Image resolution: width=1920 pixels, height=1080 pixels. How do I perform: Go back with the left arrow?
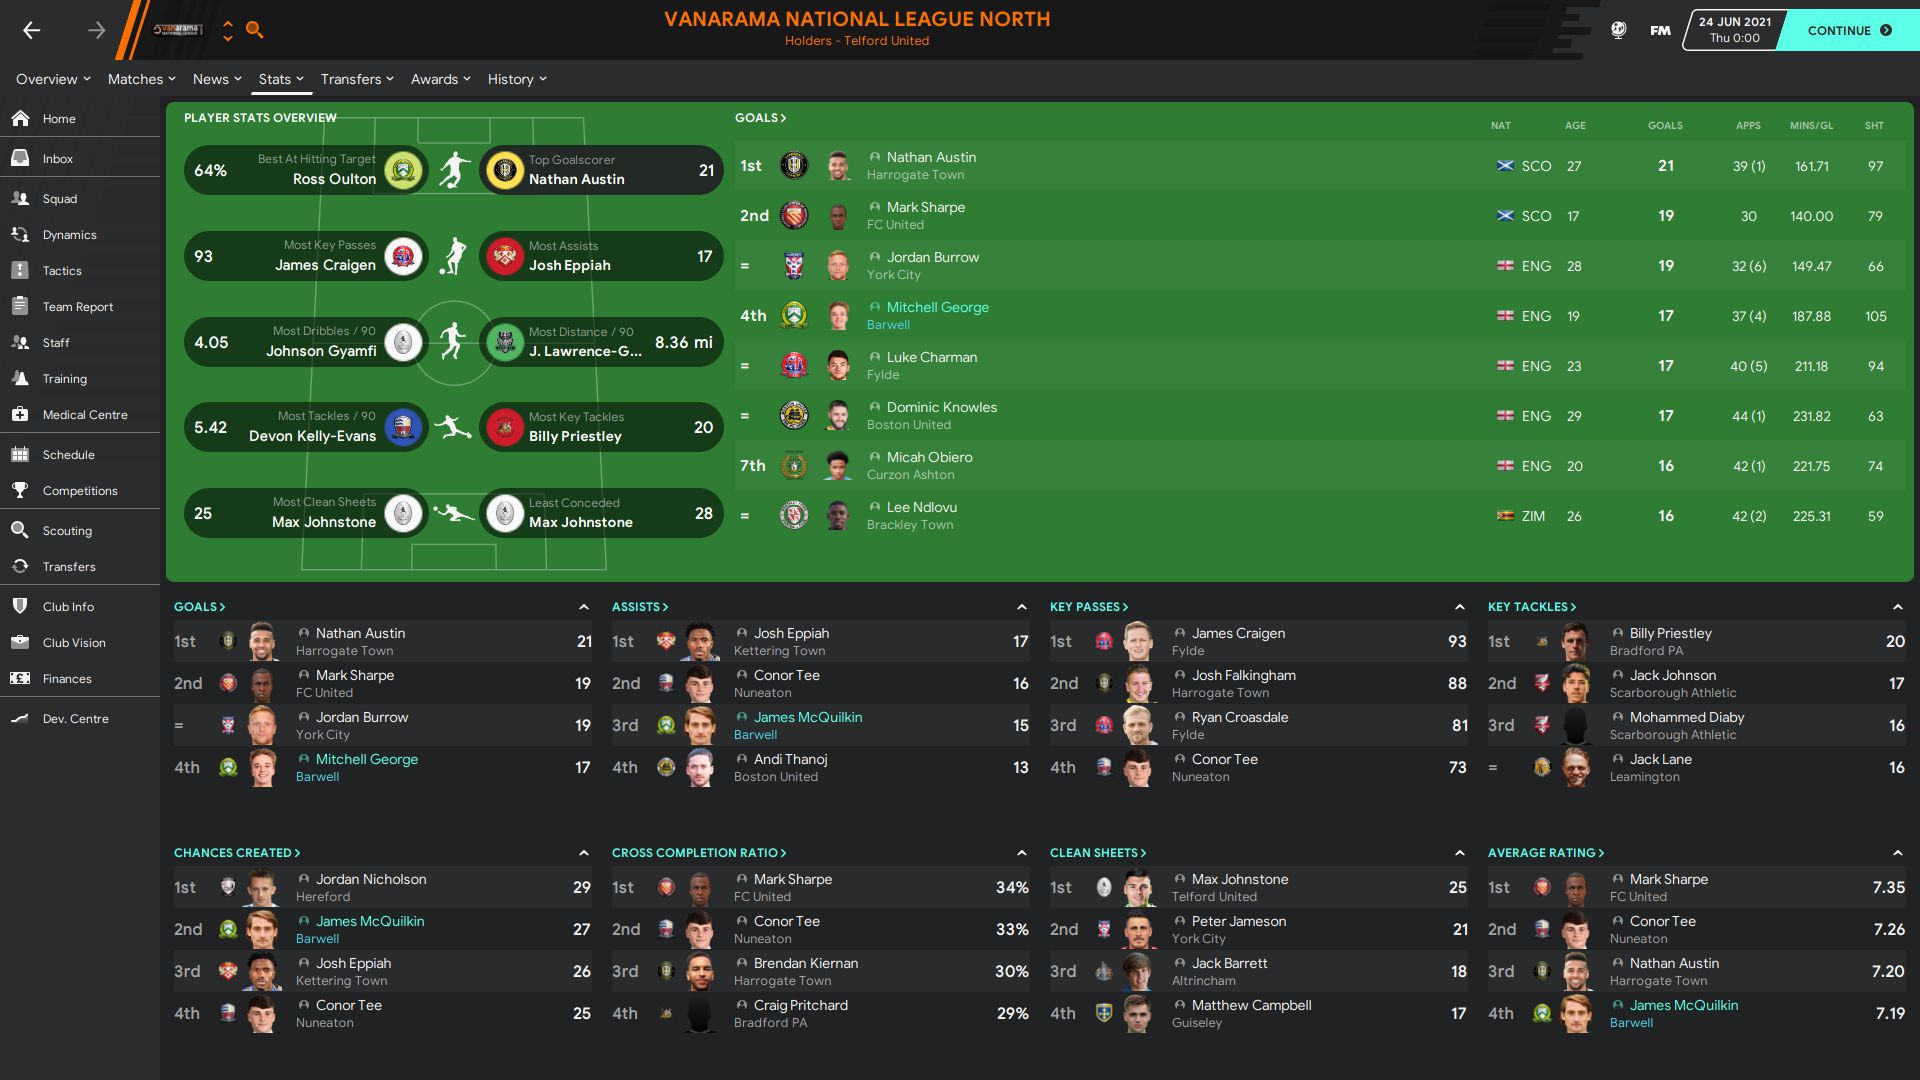tap(32, 30)
